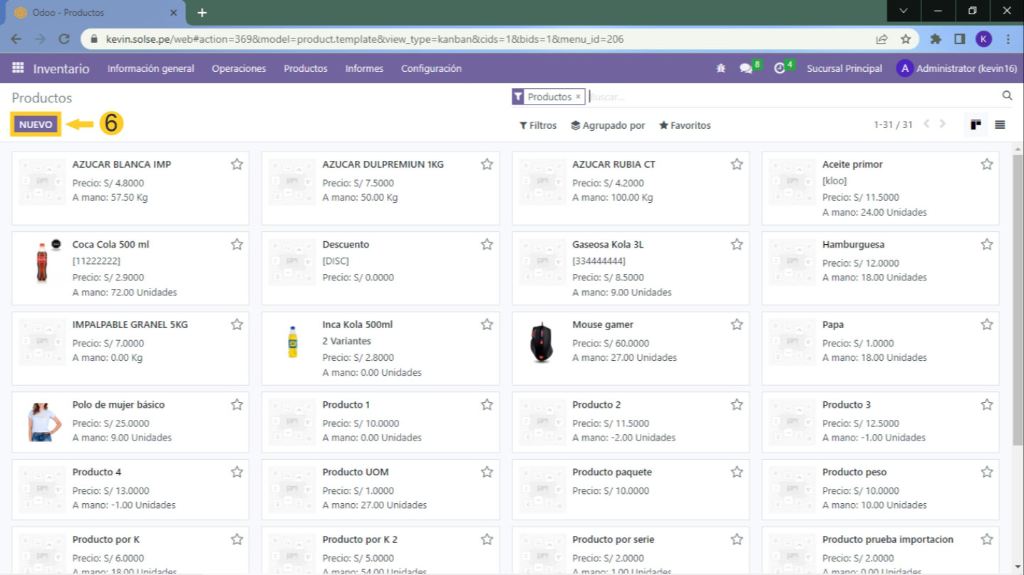Toggle favorite star on Hamburguesa
The image size is (1024, 575).
(987, 244)
